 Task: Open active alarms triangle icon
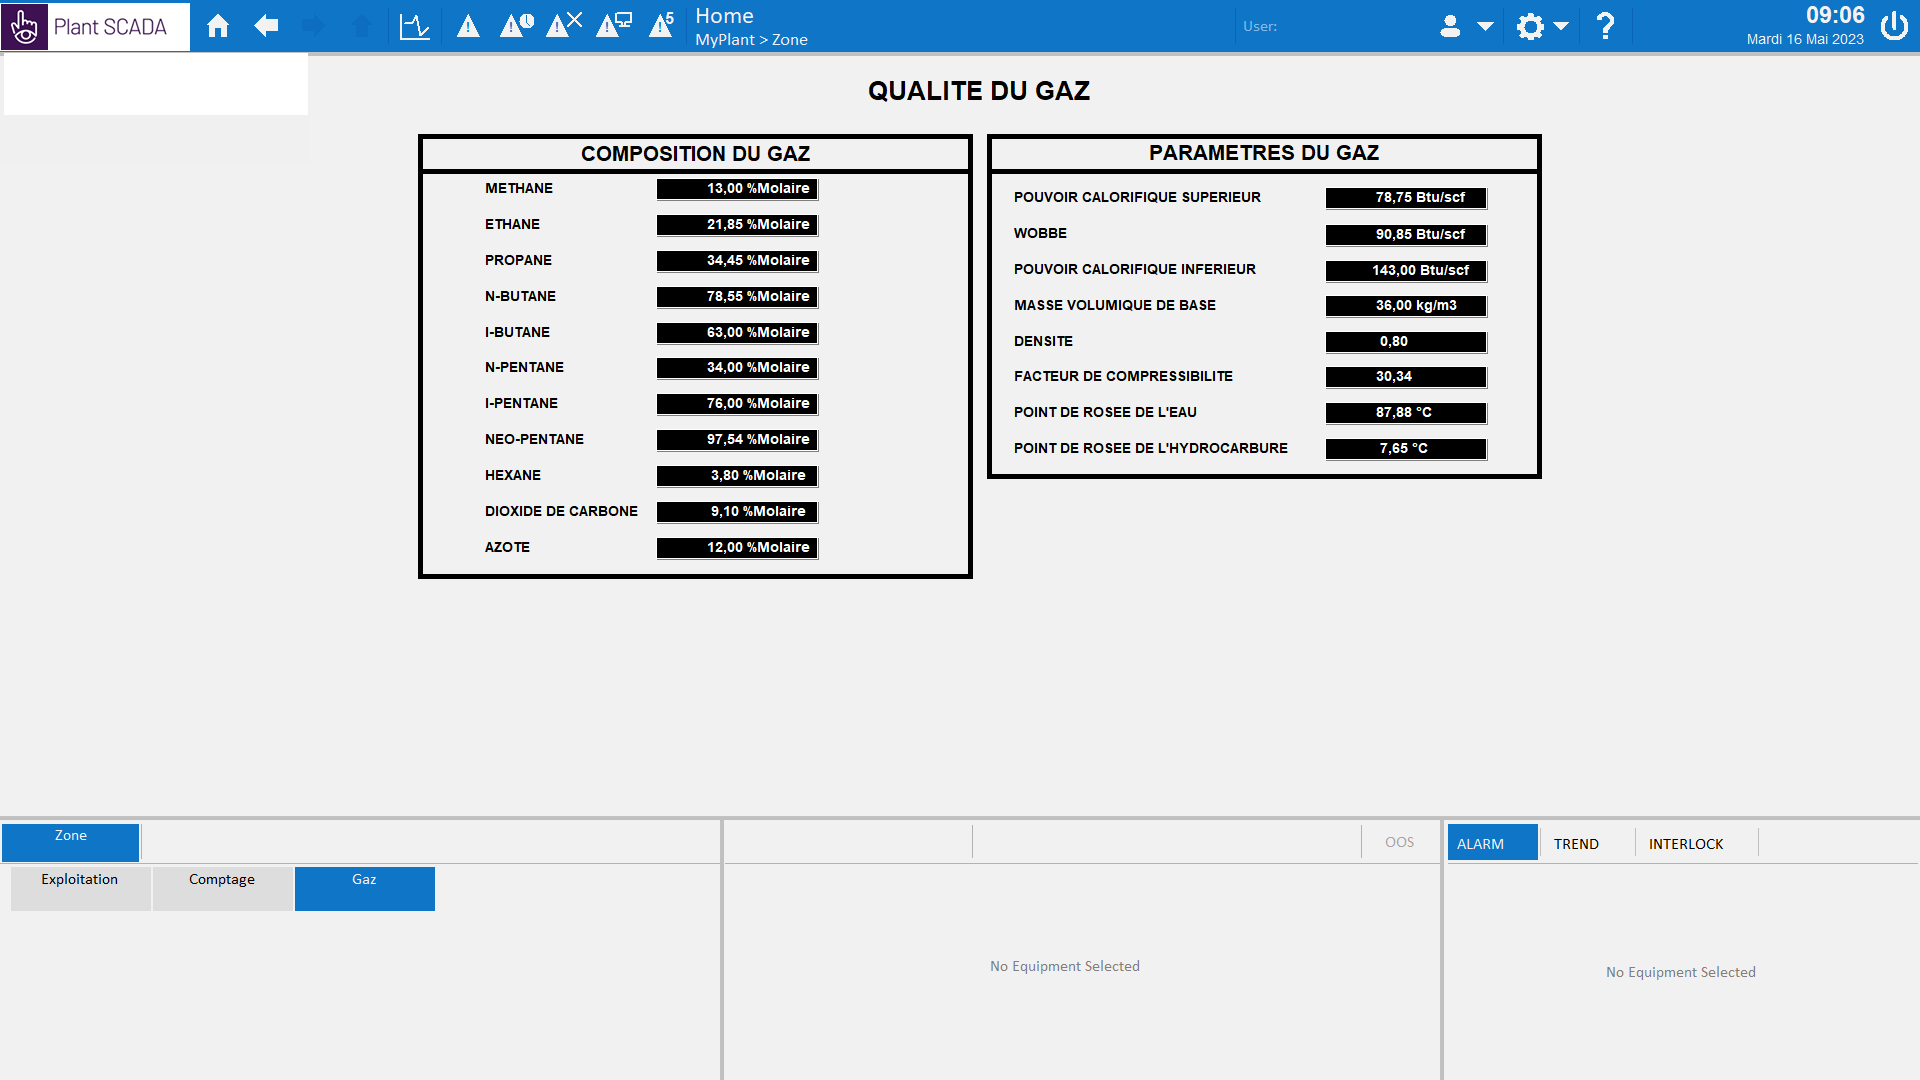pyautogui.click(x=468, y=26)
